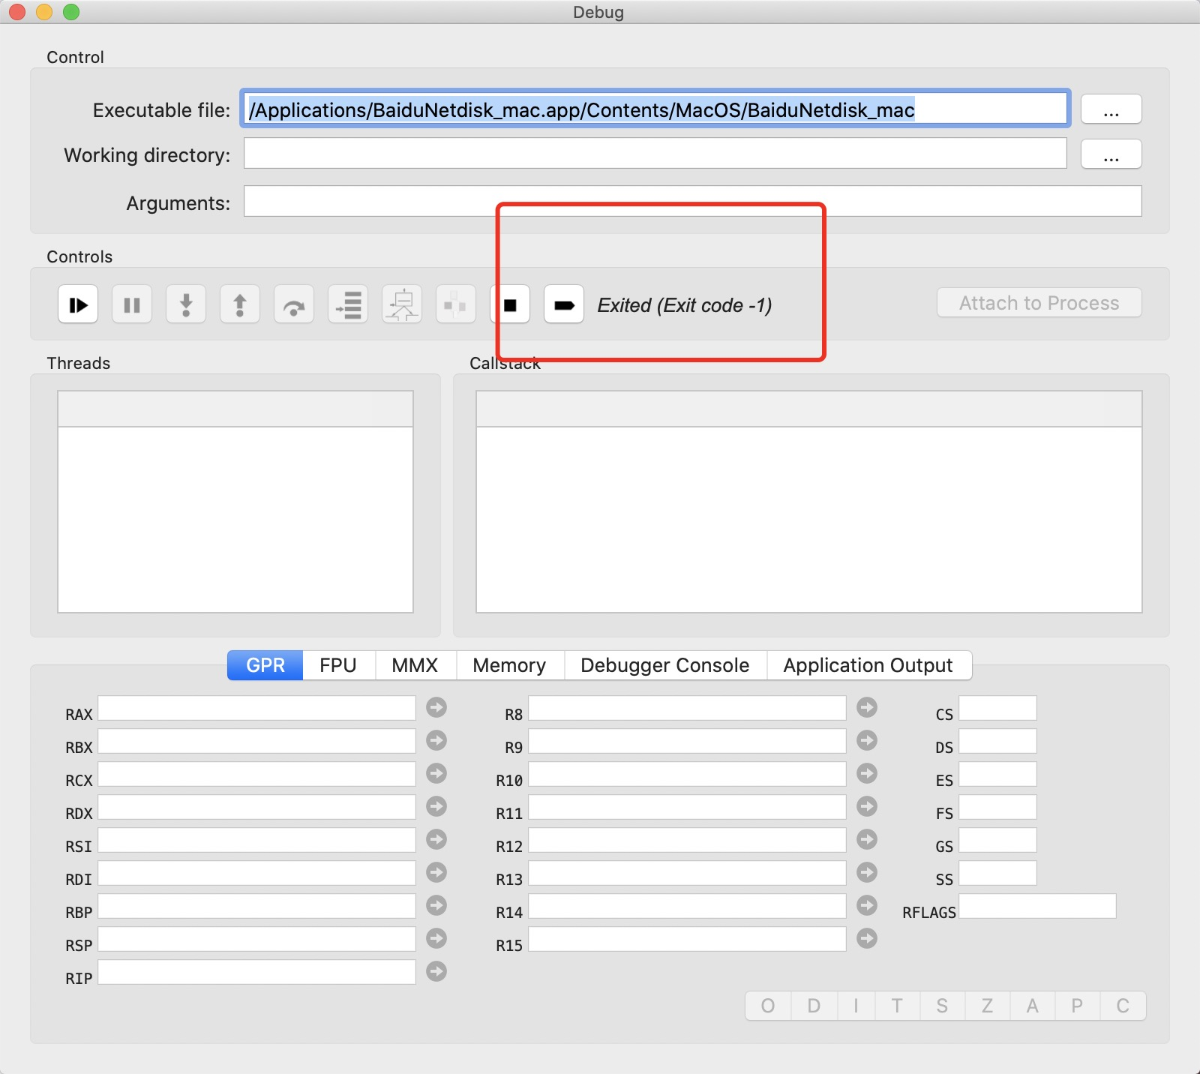This screenshot has height=1074, width=1200.
Task: Switch to the MMX tab
Action: click(x=415, y=665)
